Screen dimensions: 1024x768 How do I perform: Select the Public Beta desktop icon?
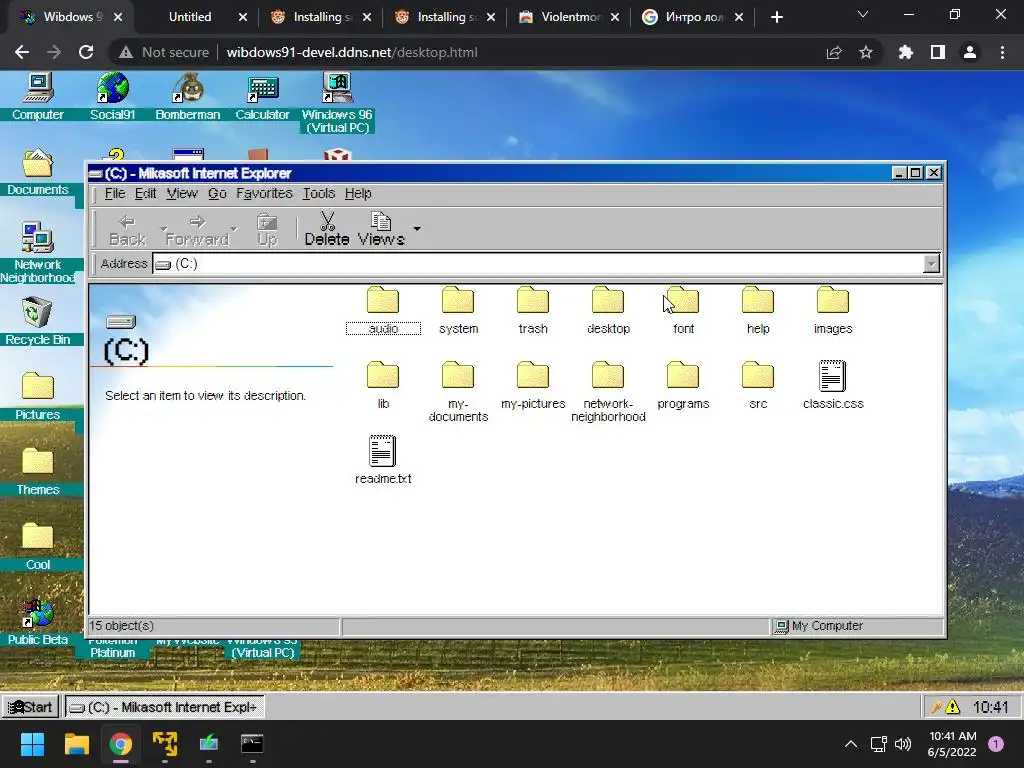click(x=38, y=622)
